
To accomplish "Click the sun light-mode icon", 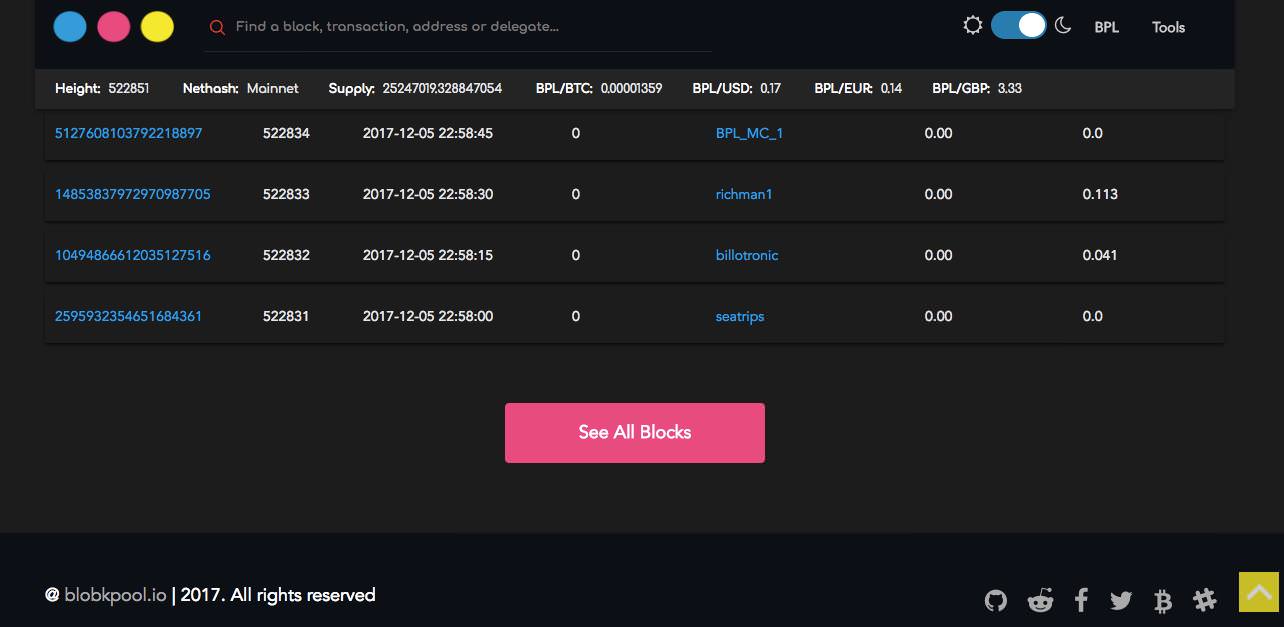I will coord(972,26).
